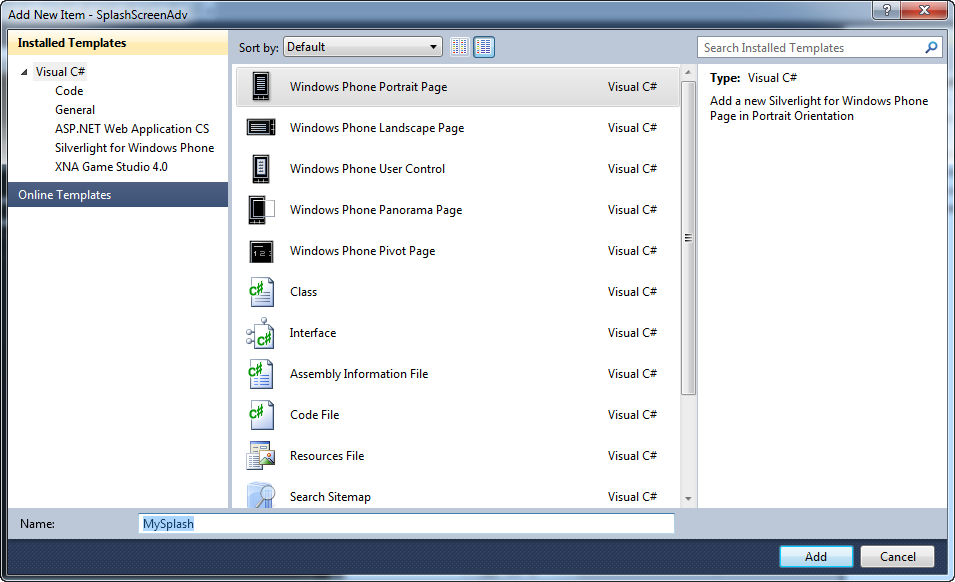Viewport: 955px width, 582px height.
Task: Choose the Windows Phone Panorama Page icon
Action: tap(261, 209)
